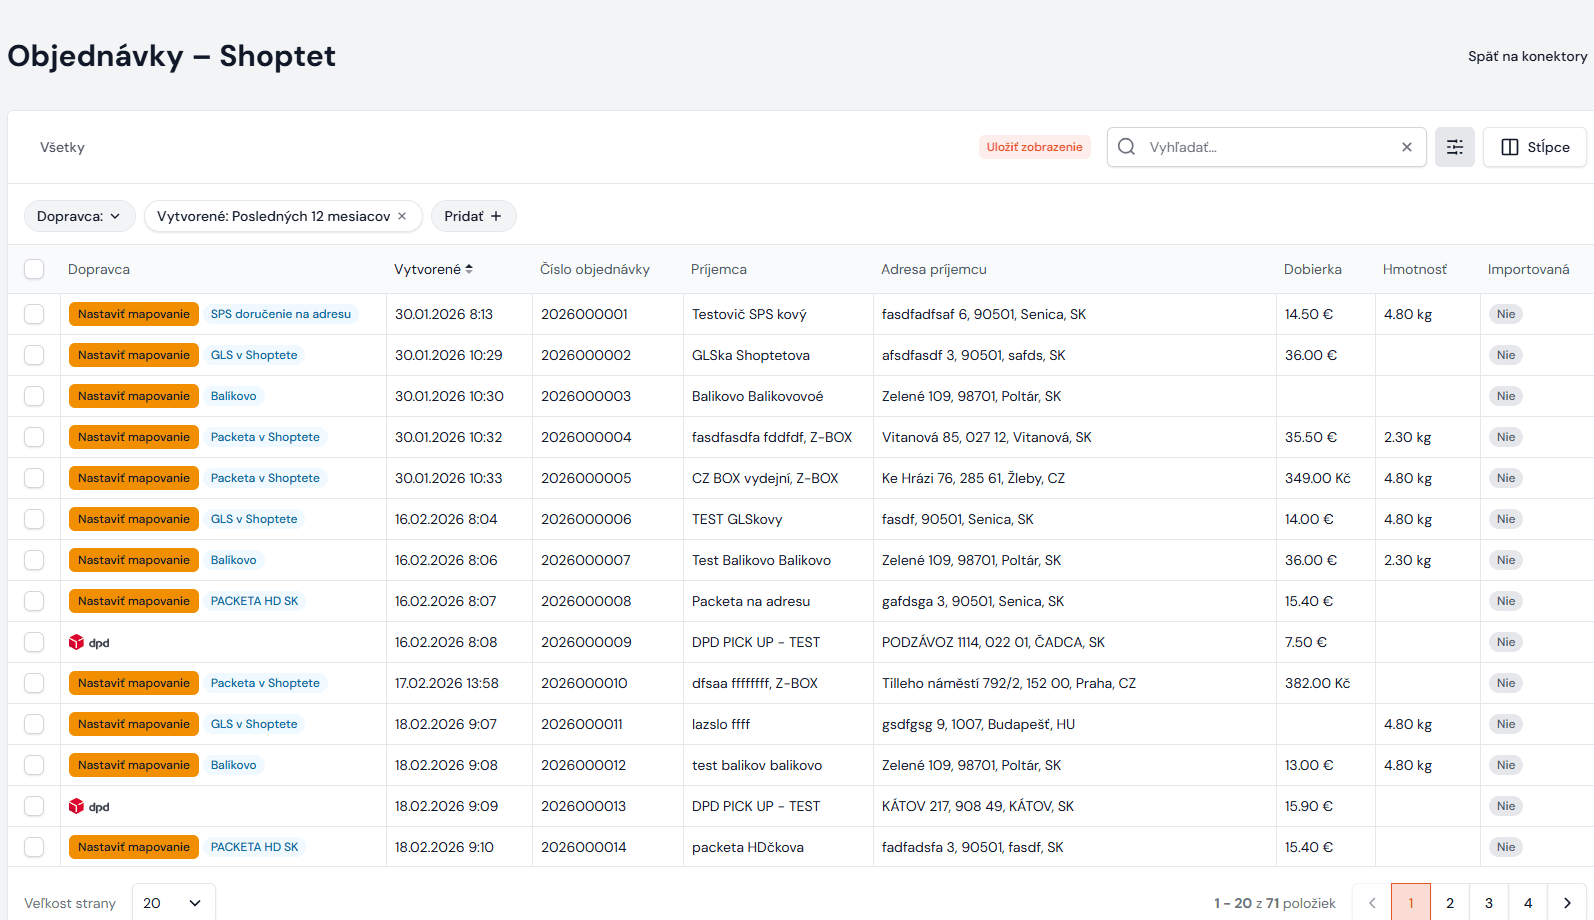Click the Dobierka column header
Image resolution: width=1594 pixels, height=920 pixels.
pyautogui.click(x=1313, y=269)
